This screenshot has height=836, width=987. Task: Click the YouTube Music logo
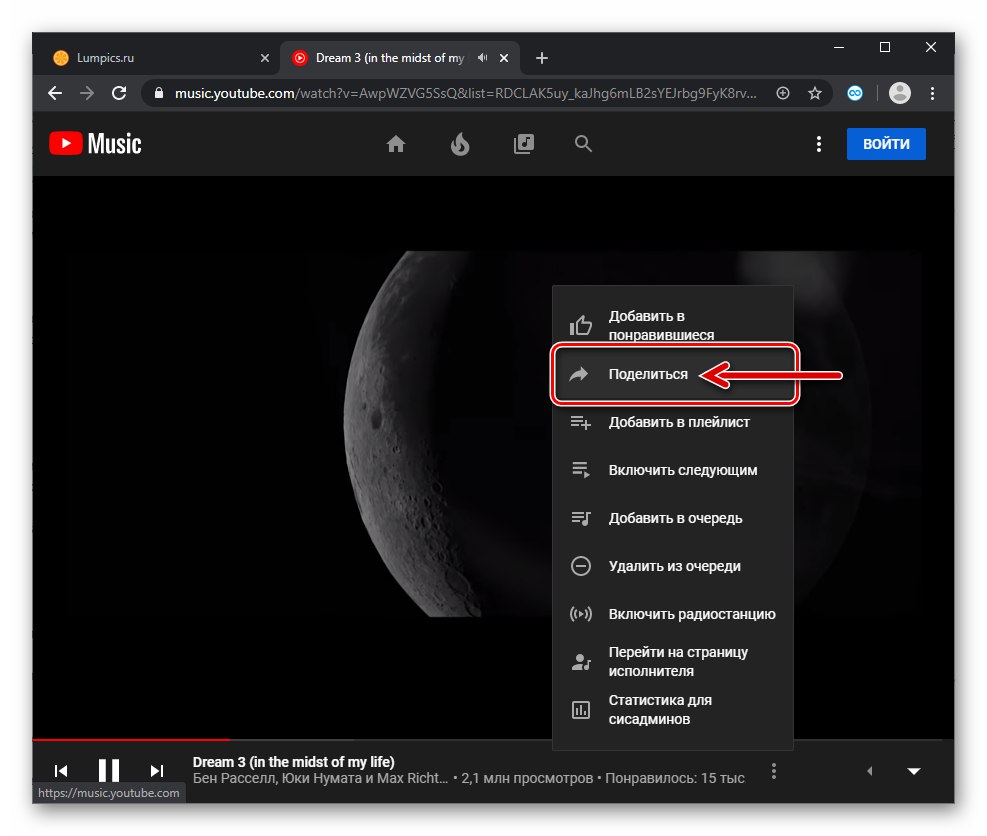tap(96, 144)
